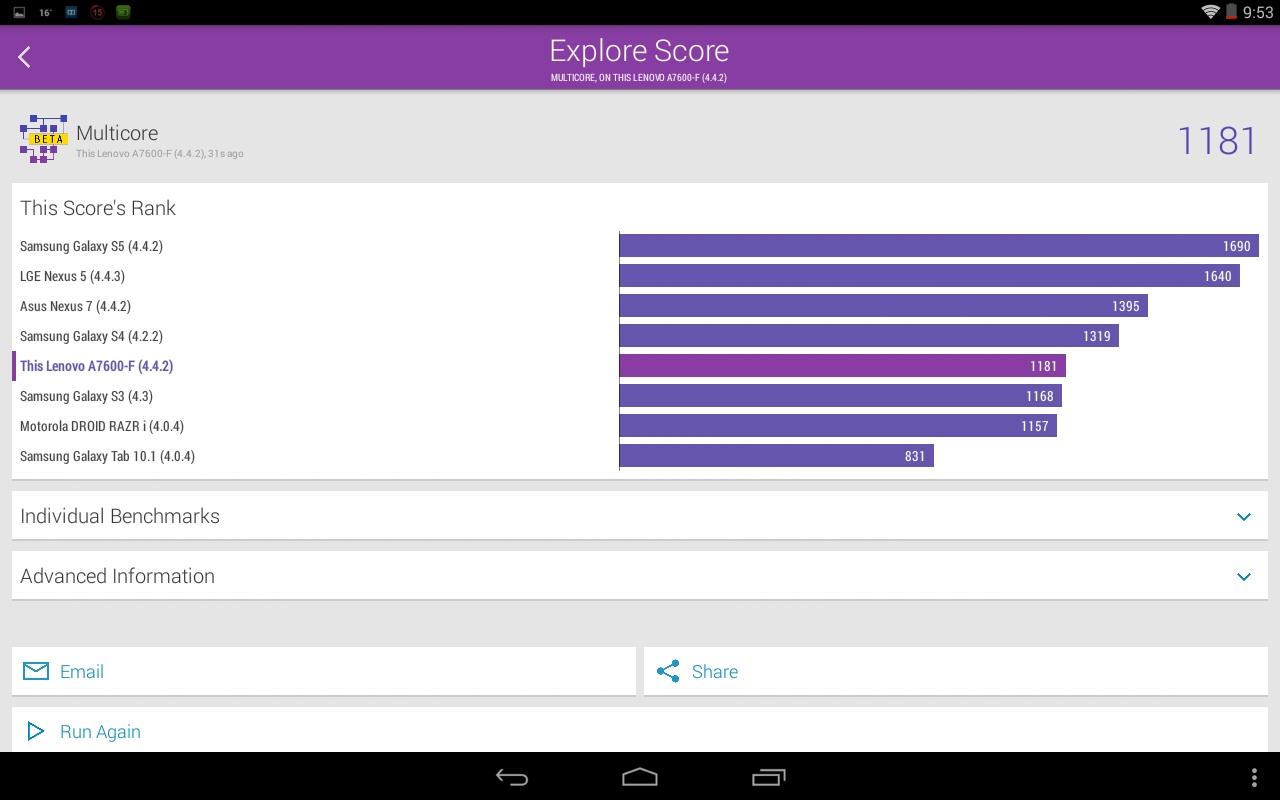Viewport: 1280px width, 800px height.
Task: Tap the Samsung Galaxy Tab 10.1 row
Action: [107, 456]
